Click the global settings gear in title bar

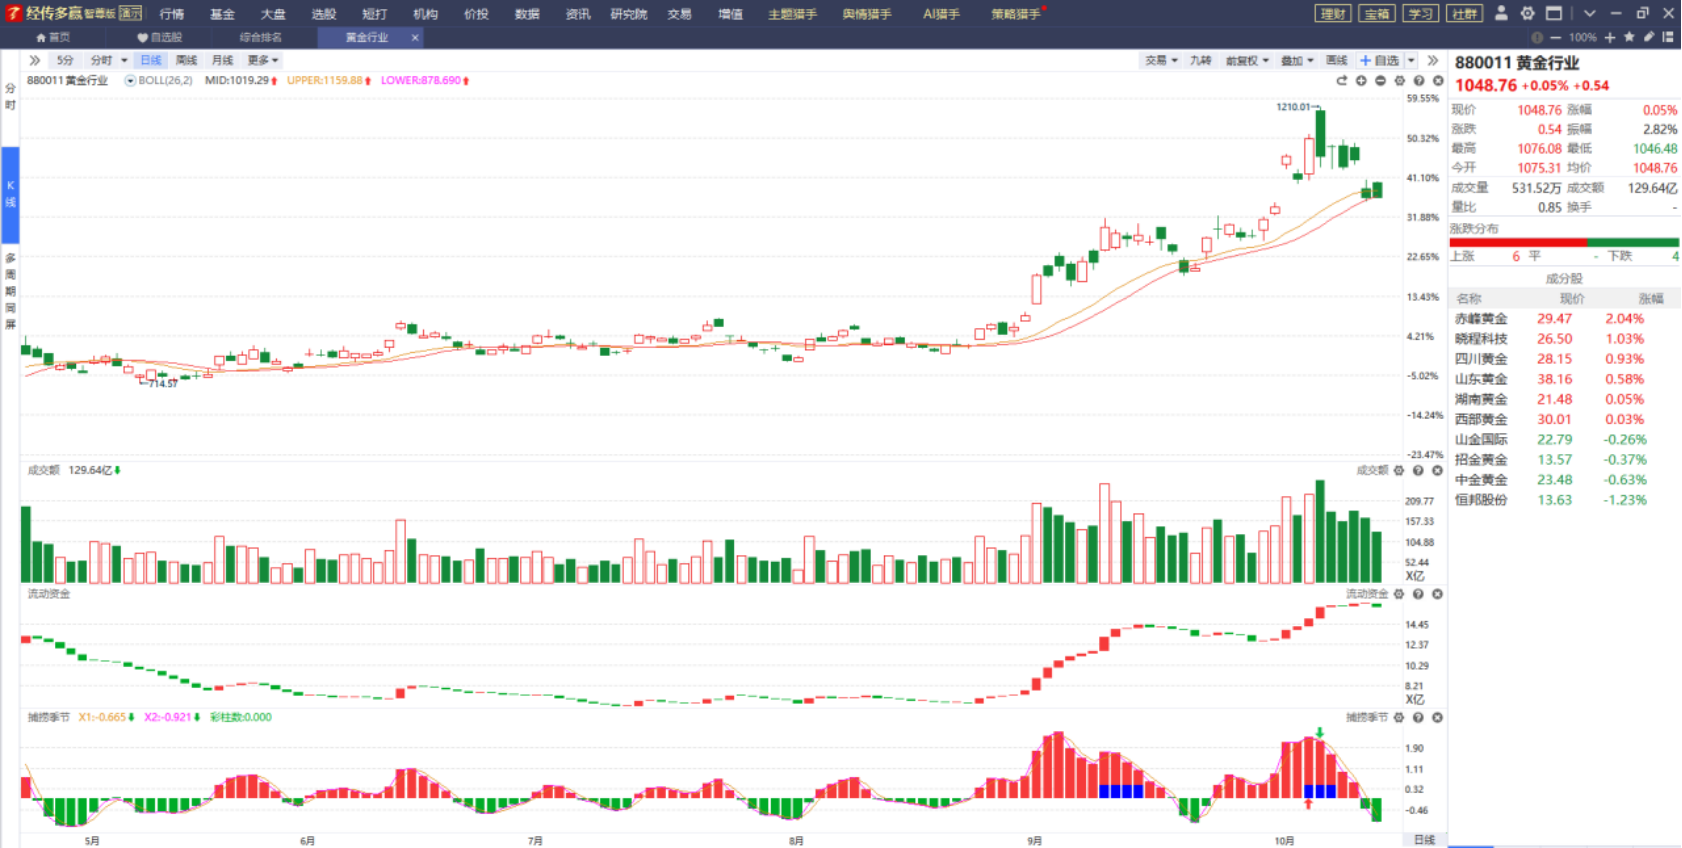coord(1527,13)
